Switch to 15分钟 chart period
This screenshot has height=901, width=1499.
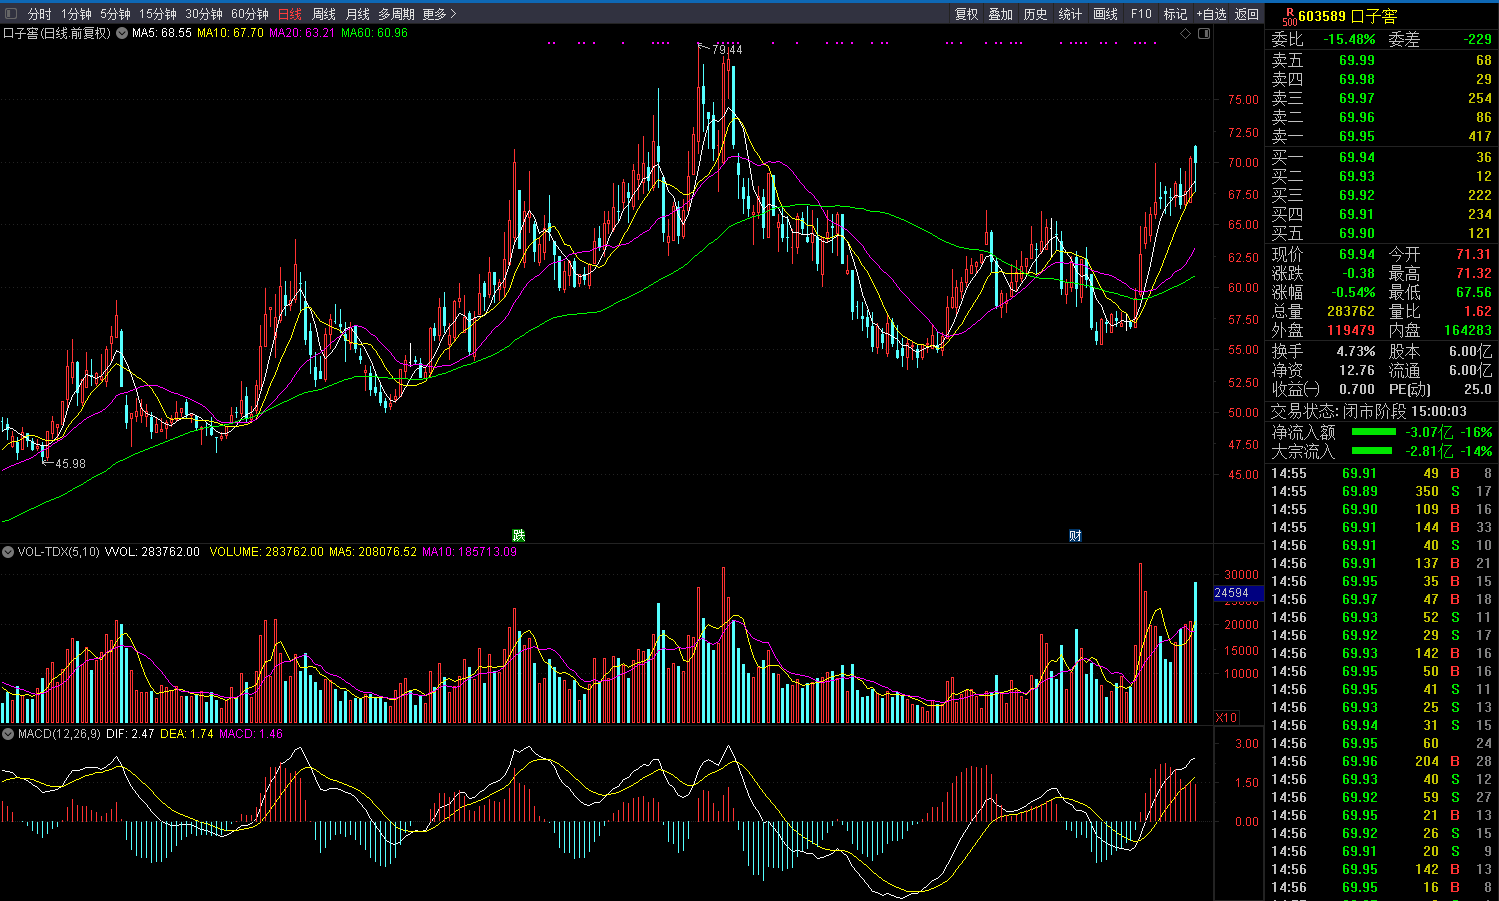click(x=157, y=14)
